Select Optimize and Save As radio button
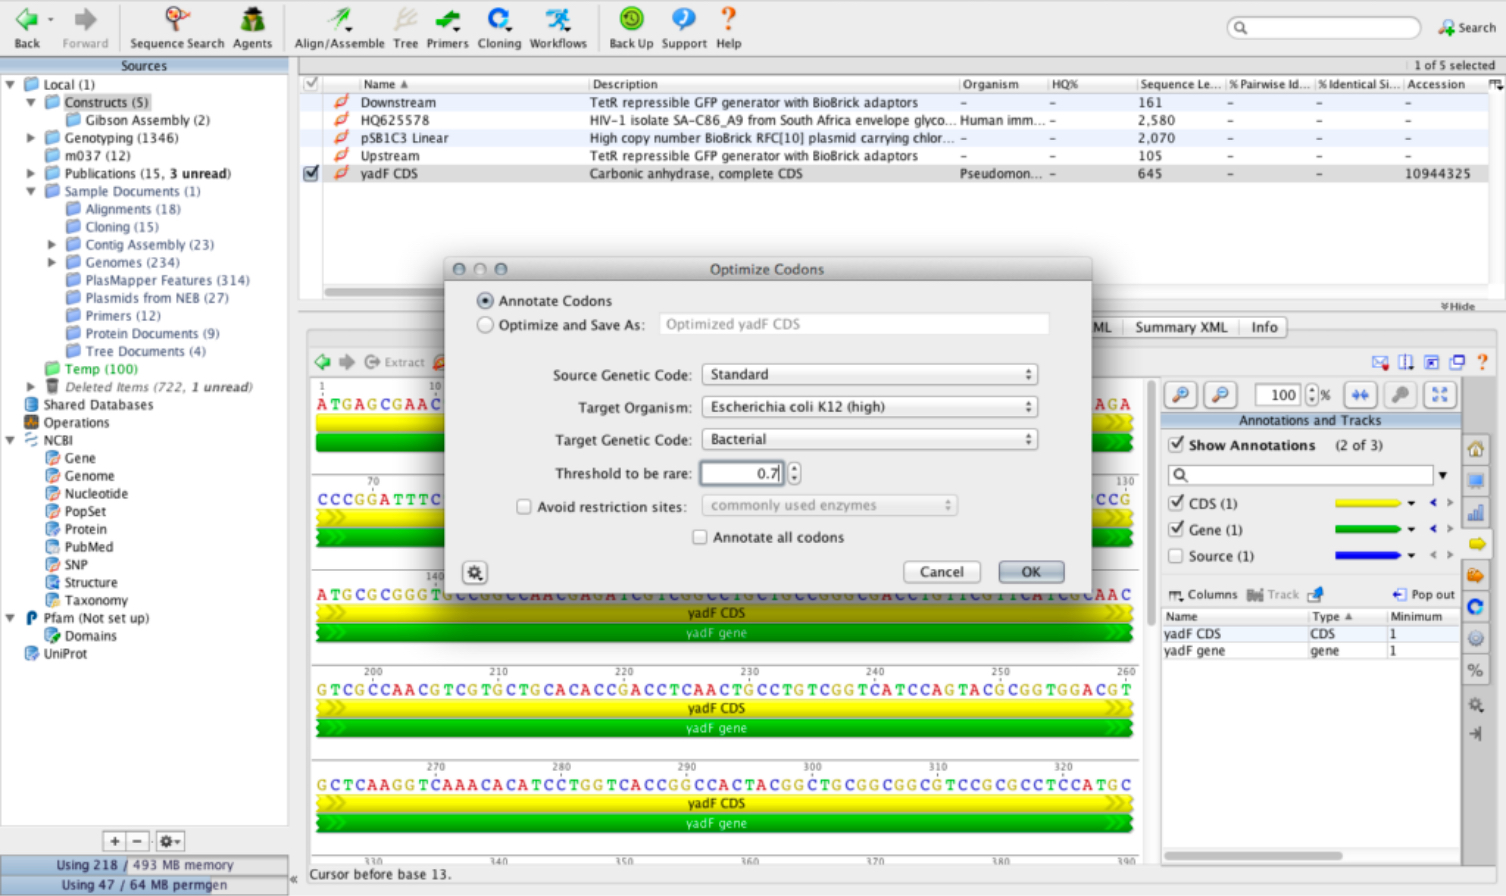This screenshot has width=1506, height=896. coord(485,325)
